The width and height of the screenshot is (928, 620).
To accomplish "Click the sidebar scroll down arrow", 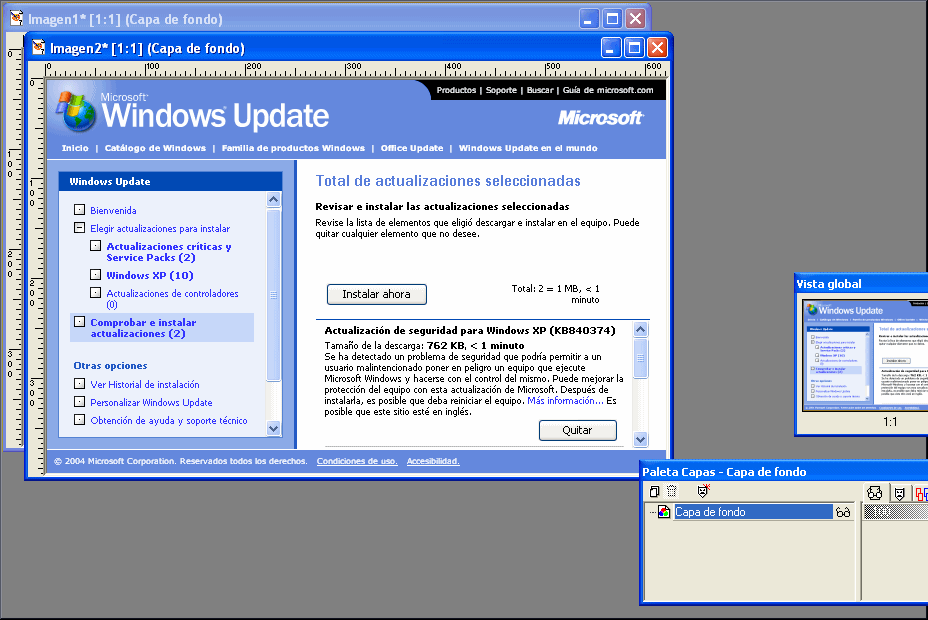I will click(274, 427).
